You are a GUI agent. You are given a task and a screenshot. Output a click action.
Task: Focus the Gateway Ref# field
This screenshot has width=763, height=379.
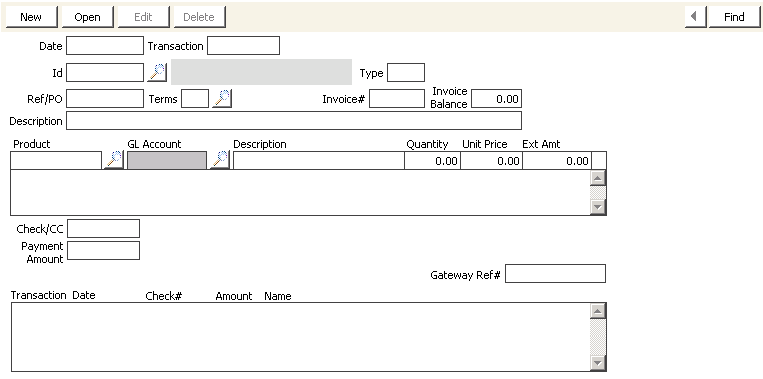click(x=555, y=273)
